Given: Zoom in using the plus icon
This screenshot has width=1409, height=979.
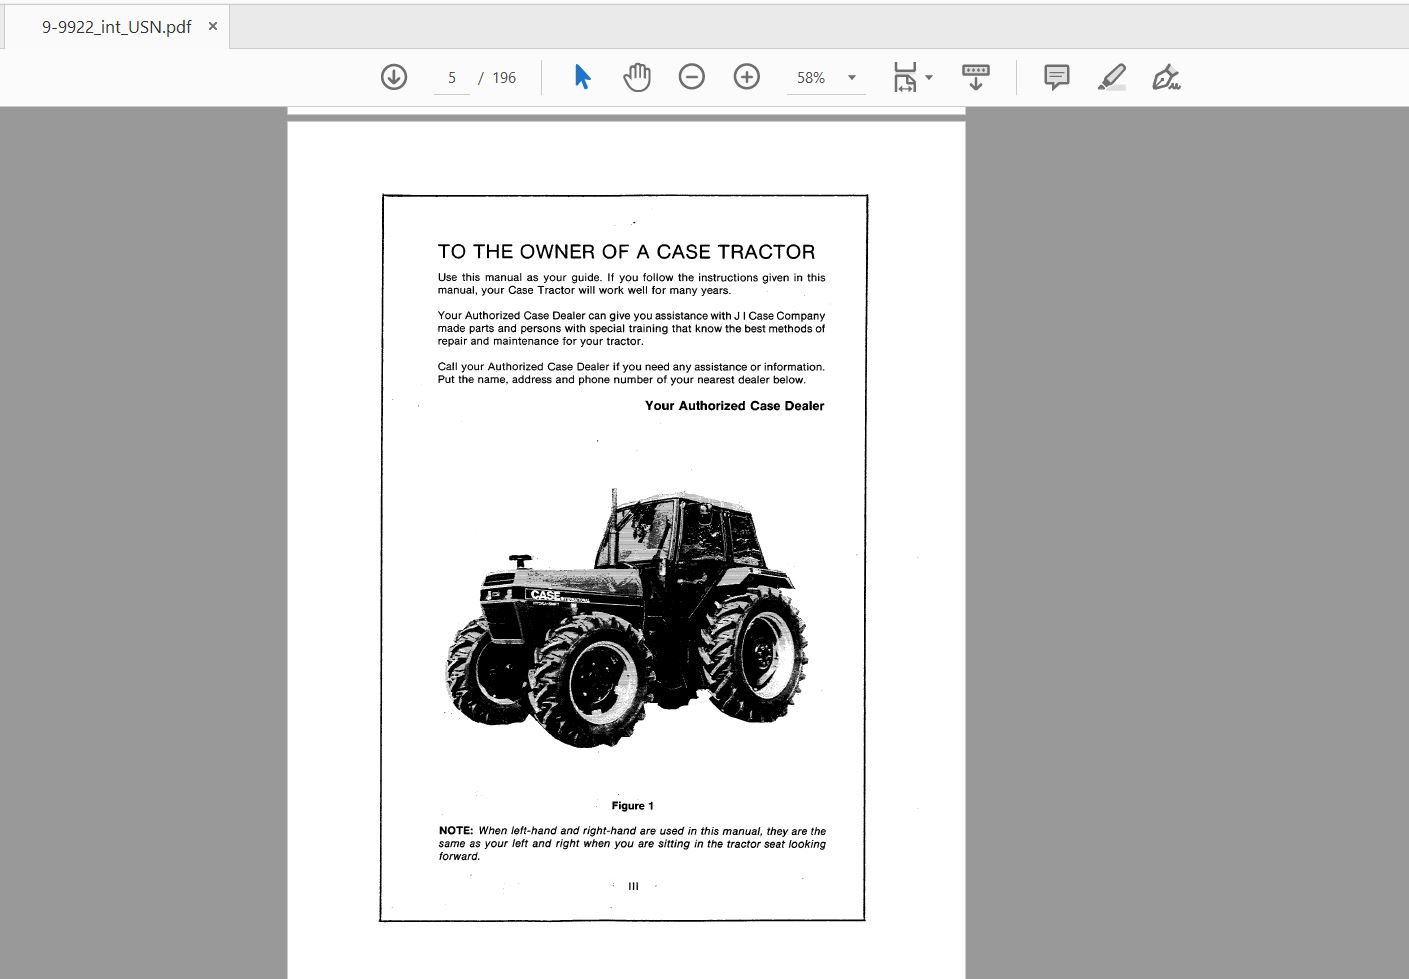Looking at the screenshot, I should click(x=746, y=76).
